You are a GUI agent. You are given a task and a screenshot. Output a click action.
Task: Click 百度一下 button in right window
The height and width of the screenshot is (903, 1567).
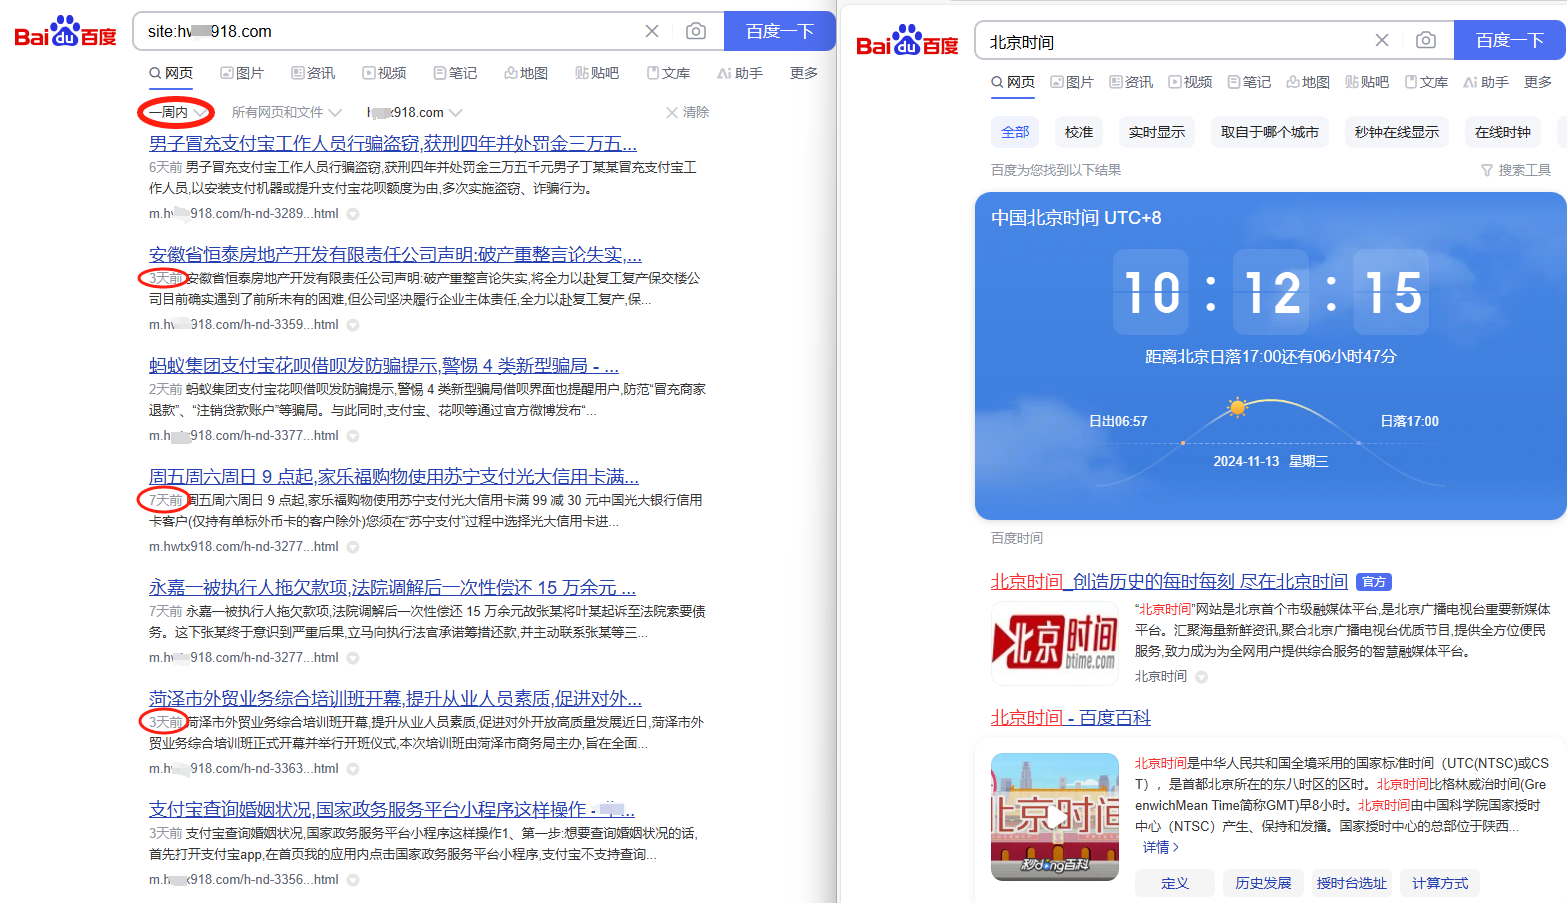1510,40
